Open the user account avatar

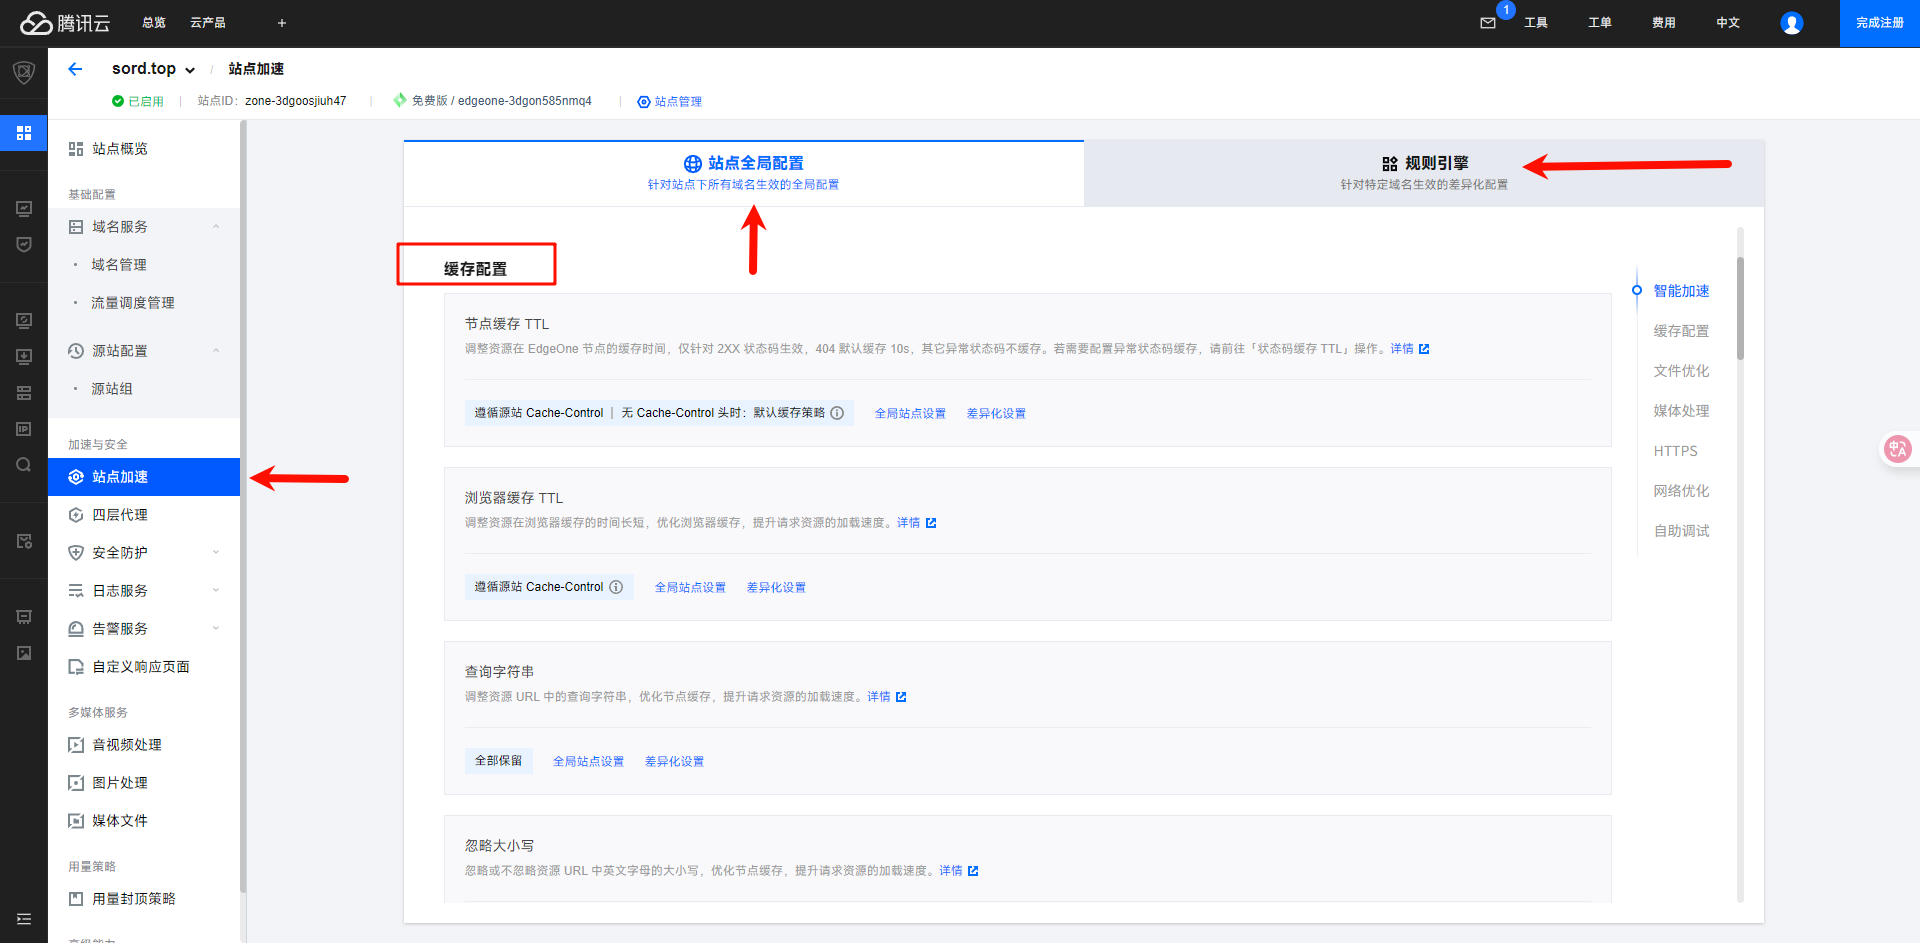coord(1791,23)
